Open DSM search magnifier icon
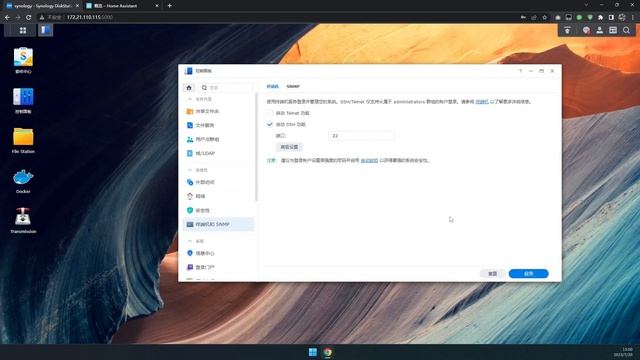Screen dimensions: 640x360 click(x=627, y=30)
